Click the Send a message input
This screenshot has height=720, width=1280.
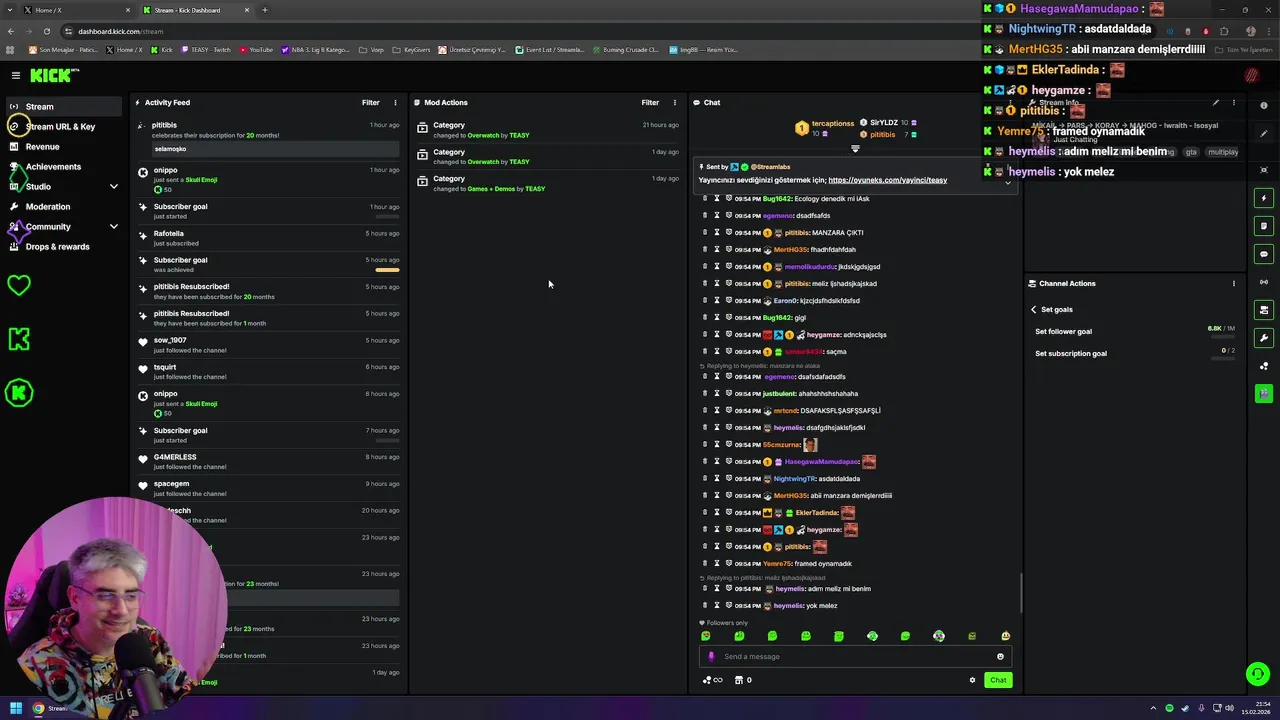coord(855,656)
